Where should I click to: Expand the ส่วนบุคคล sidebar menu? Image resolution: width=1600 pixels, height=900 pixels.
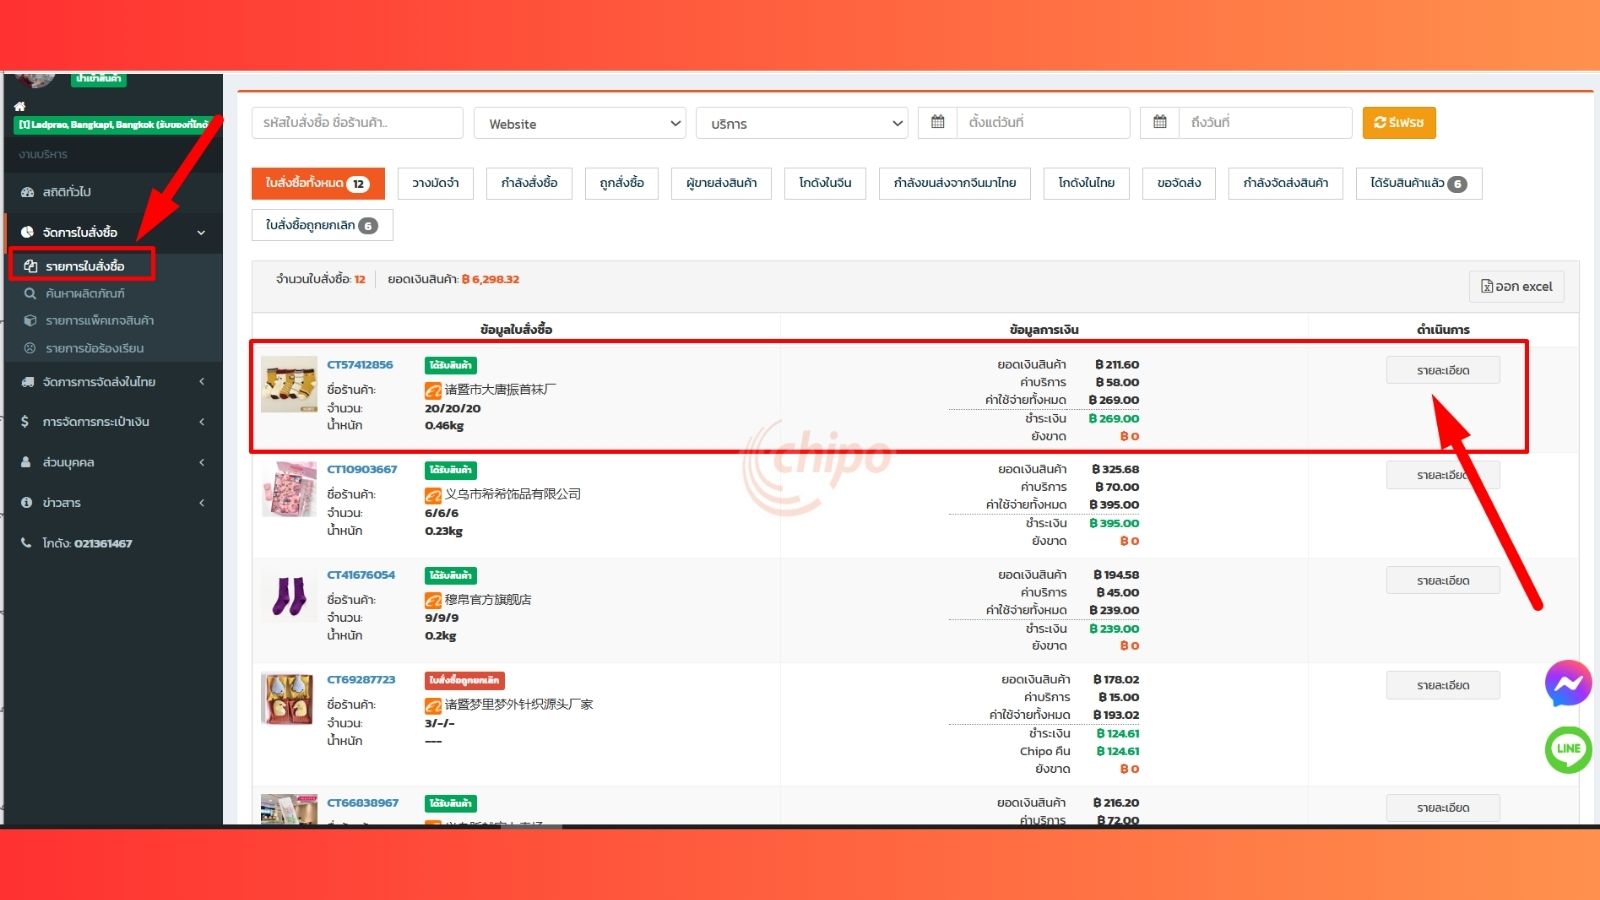tap(201, 462)
